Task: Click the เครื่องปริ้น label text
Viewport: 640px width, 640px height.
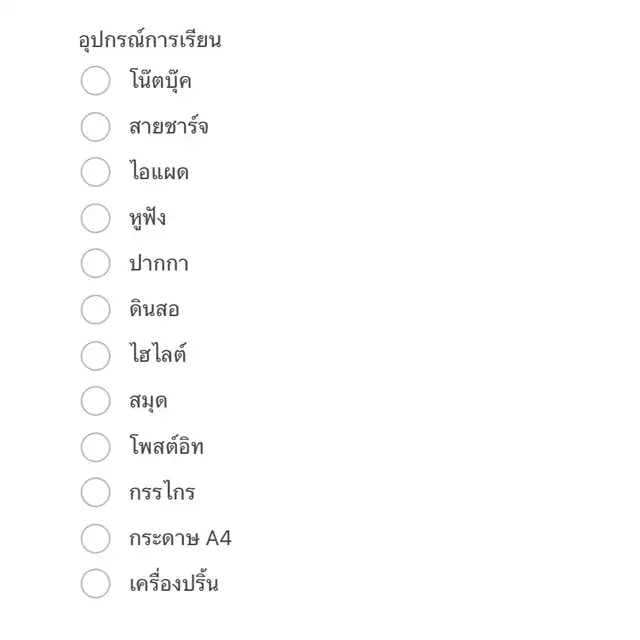Action: 174,582
